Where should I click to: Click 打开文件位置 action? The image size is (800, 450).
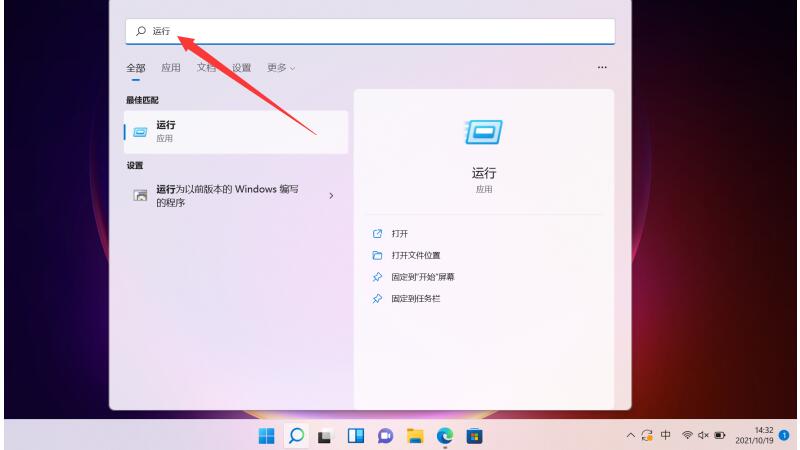pyautogui.click(x=416, y=255)
